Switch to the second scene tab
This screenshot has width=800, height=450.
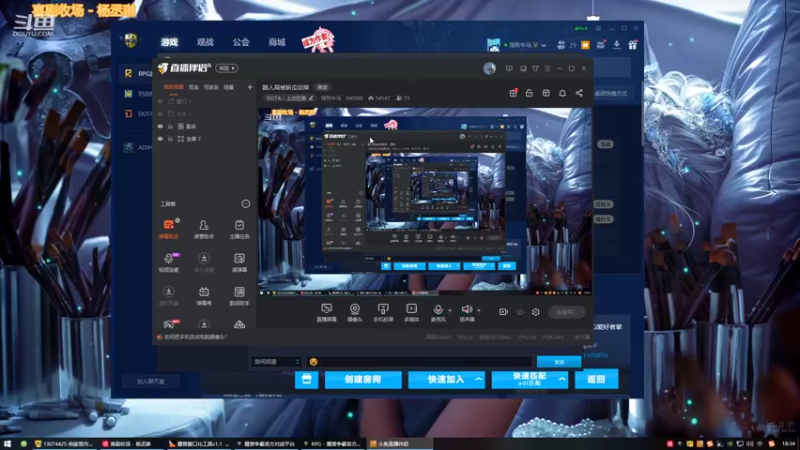pos(194,87)
